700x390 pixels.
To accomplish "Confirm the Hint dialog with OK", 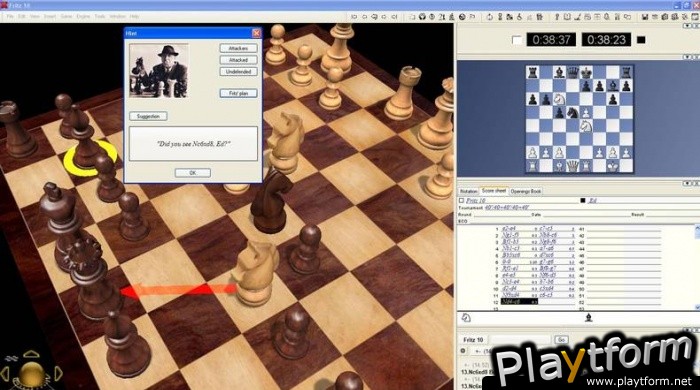I will [x=192, y=173].
